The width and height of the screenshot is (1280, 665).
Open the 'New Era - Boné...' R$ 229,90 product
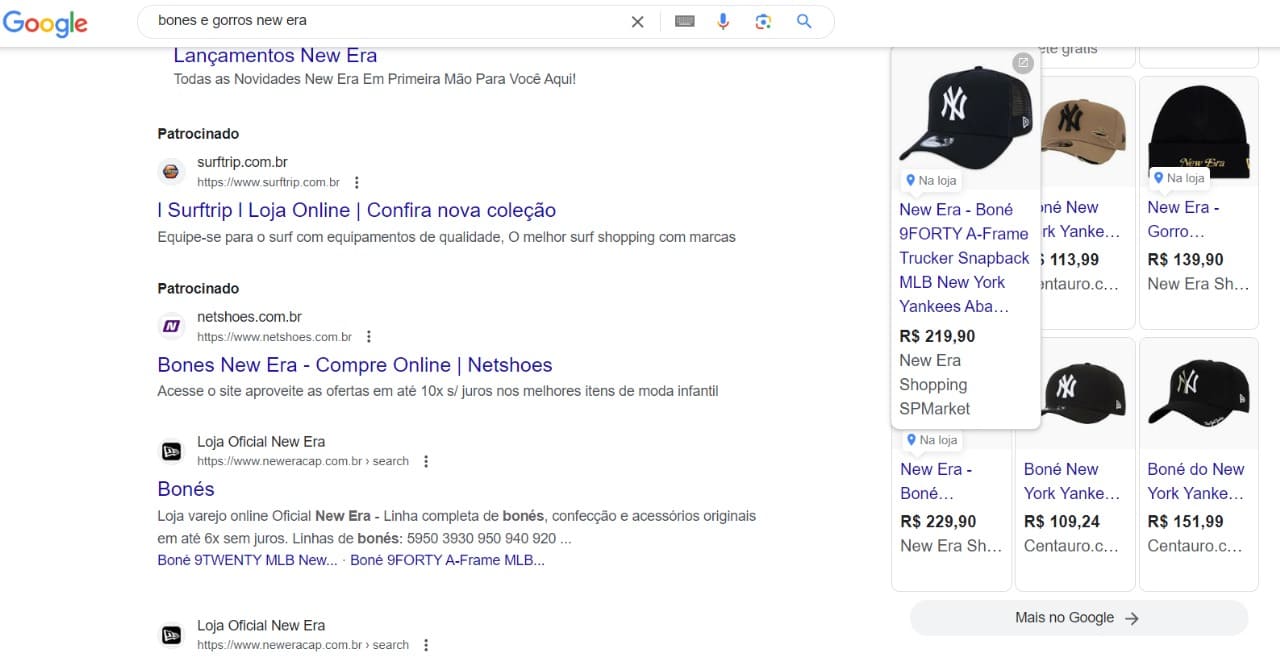[x=936, y=481]
